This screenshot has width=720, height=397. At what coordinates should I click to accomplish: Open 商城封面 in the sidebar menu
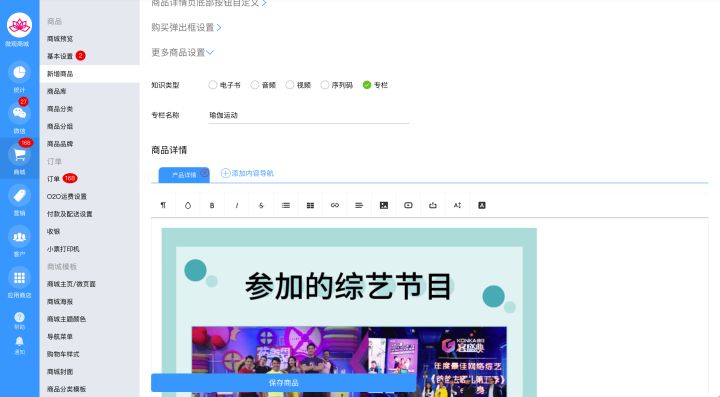tap(60, 372)
